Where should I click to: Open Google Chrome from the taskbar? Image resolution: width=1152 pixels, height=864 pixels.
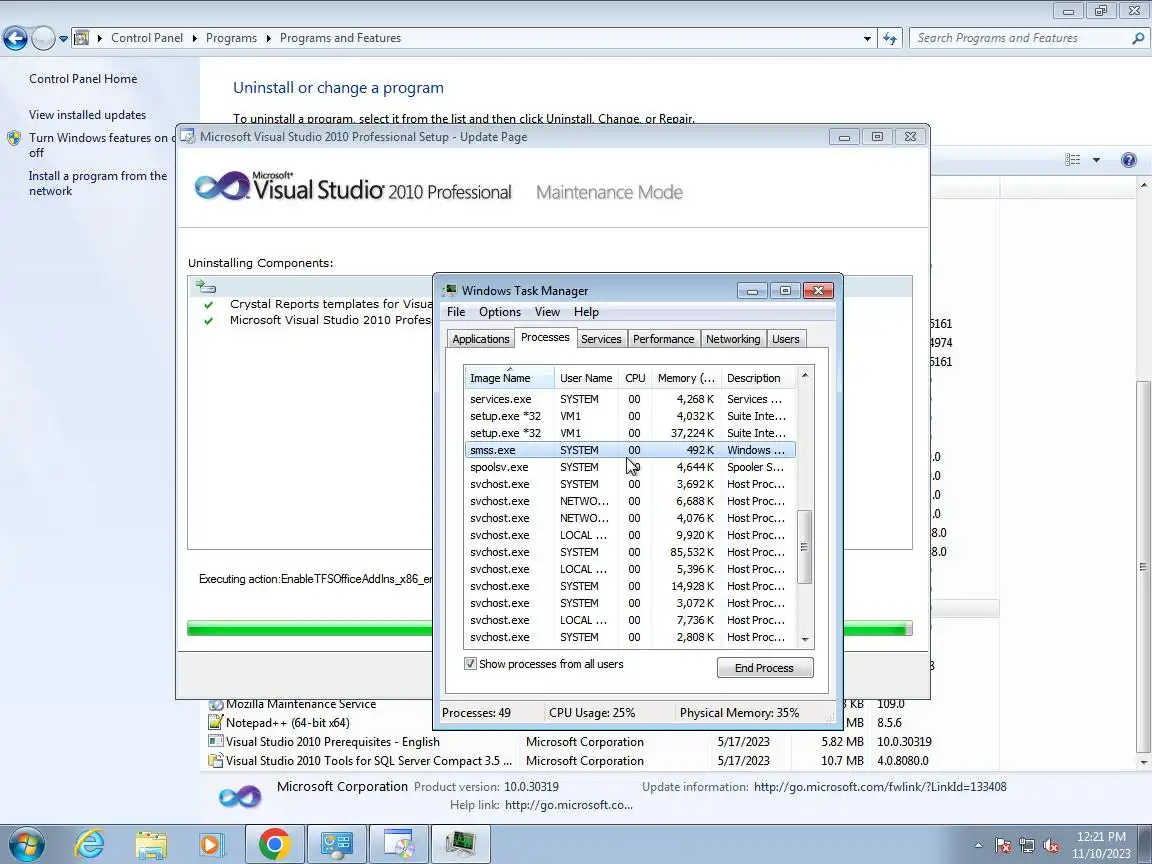pos(274,844)
